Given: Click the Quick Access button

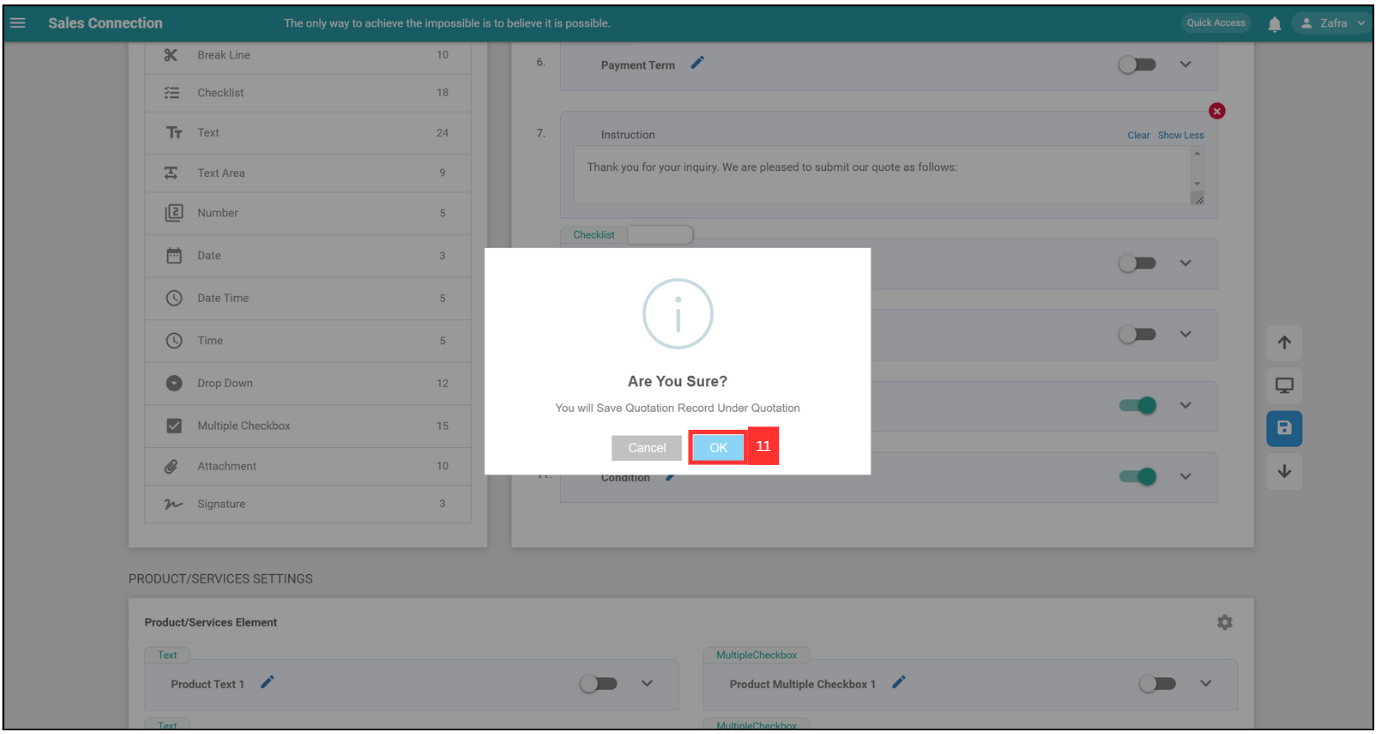Looking at the screenshot, I should [1216, 23].
